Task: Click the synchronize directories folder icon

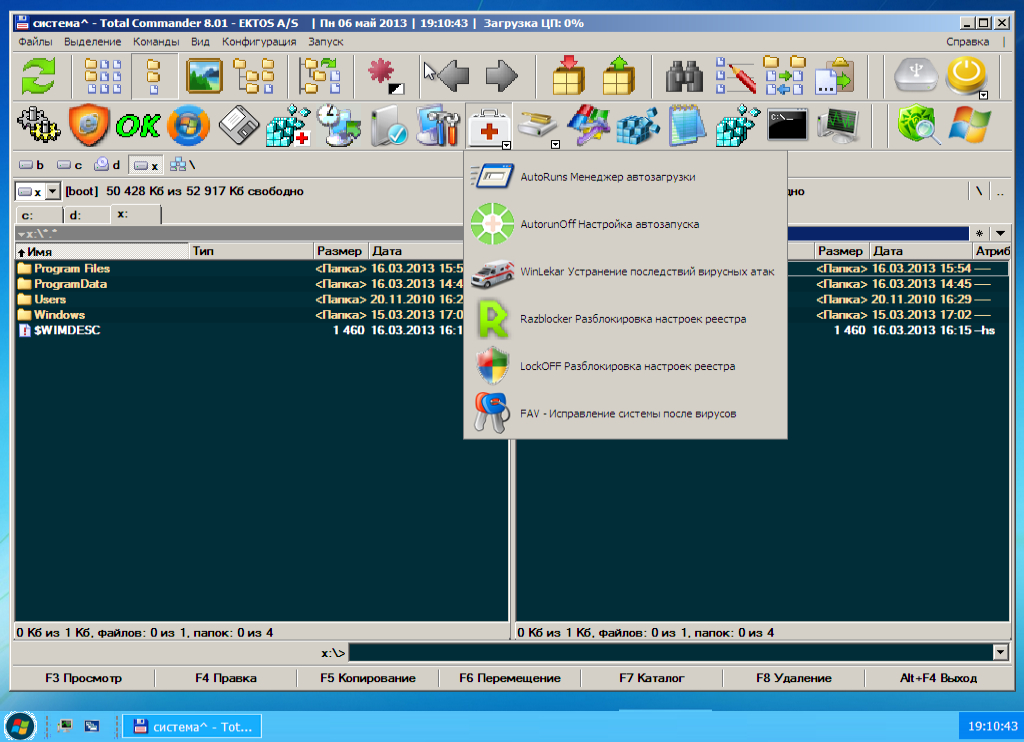Action: click(x=784, y=76)
